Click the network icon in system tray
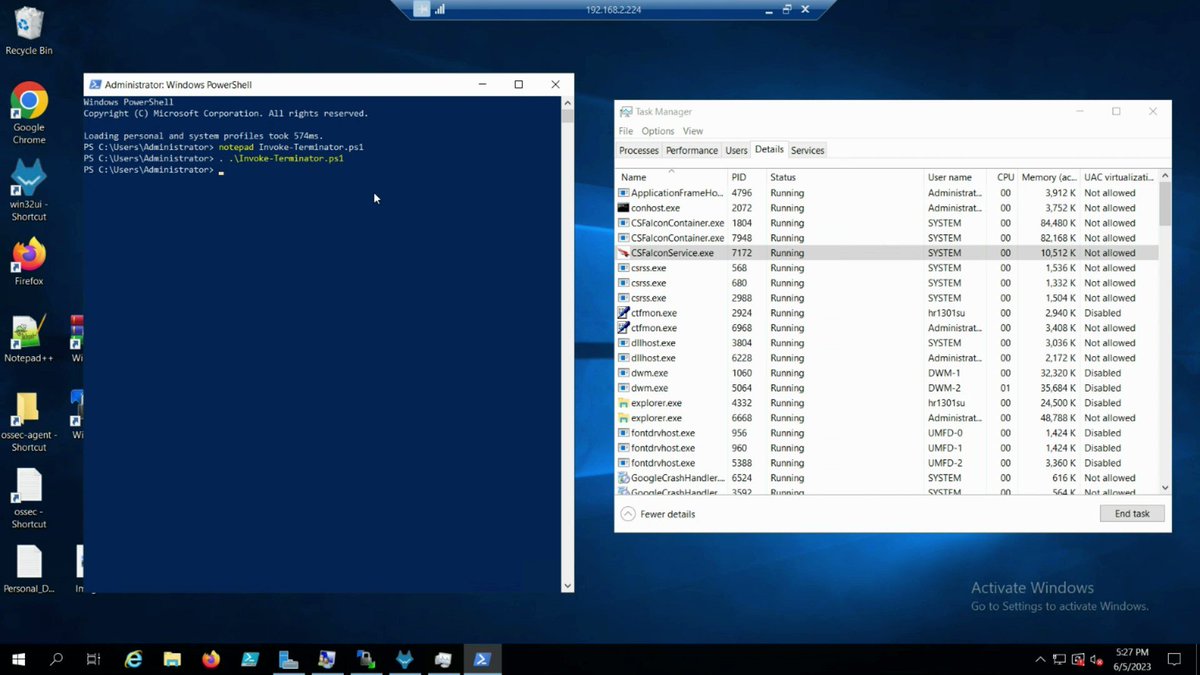The height and width of the screenshot is (675, 1200). point(1059,660)
